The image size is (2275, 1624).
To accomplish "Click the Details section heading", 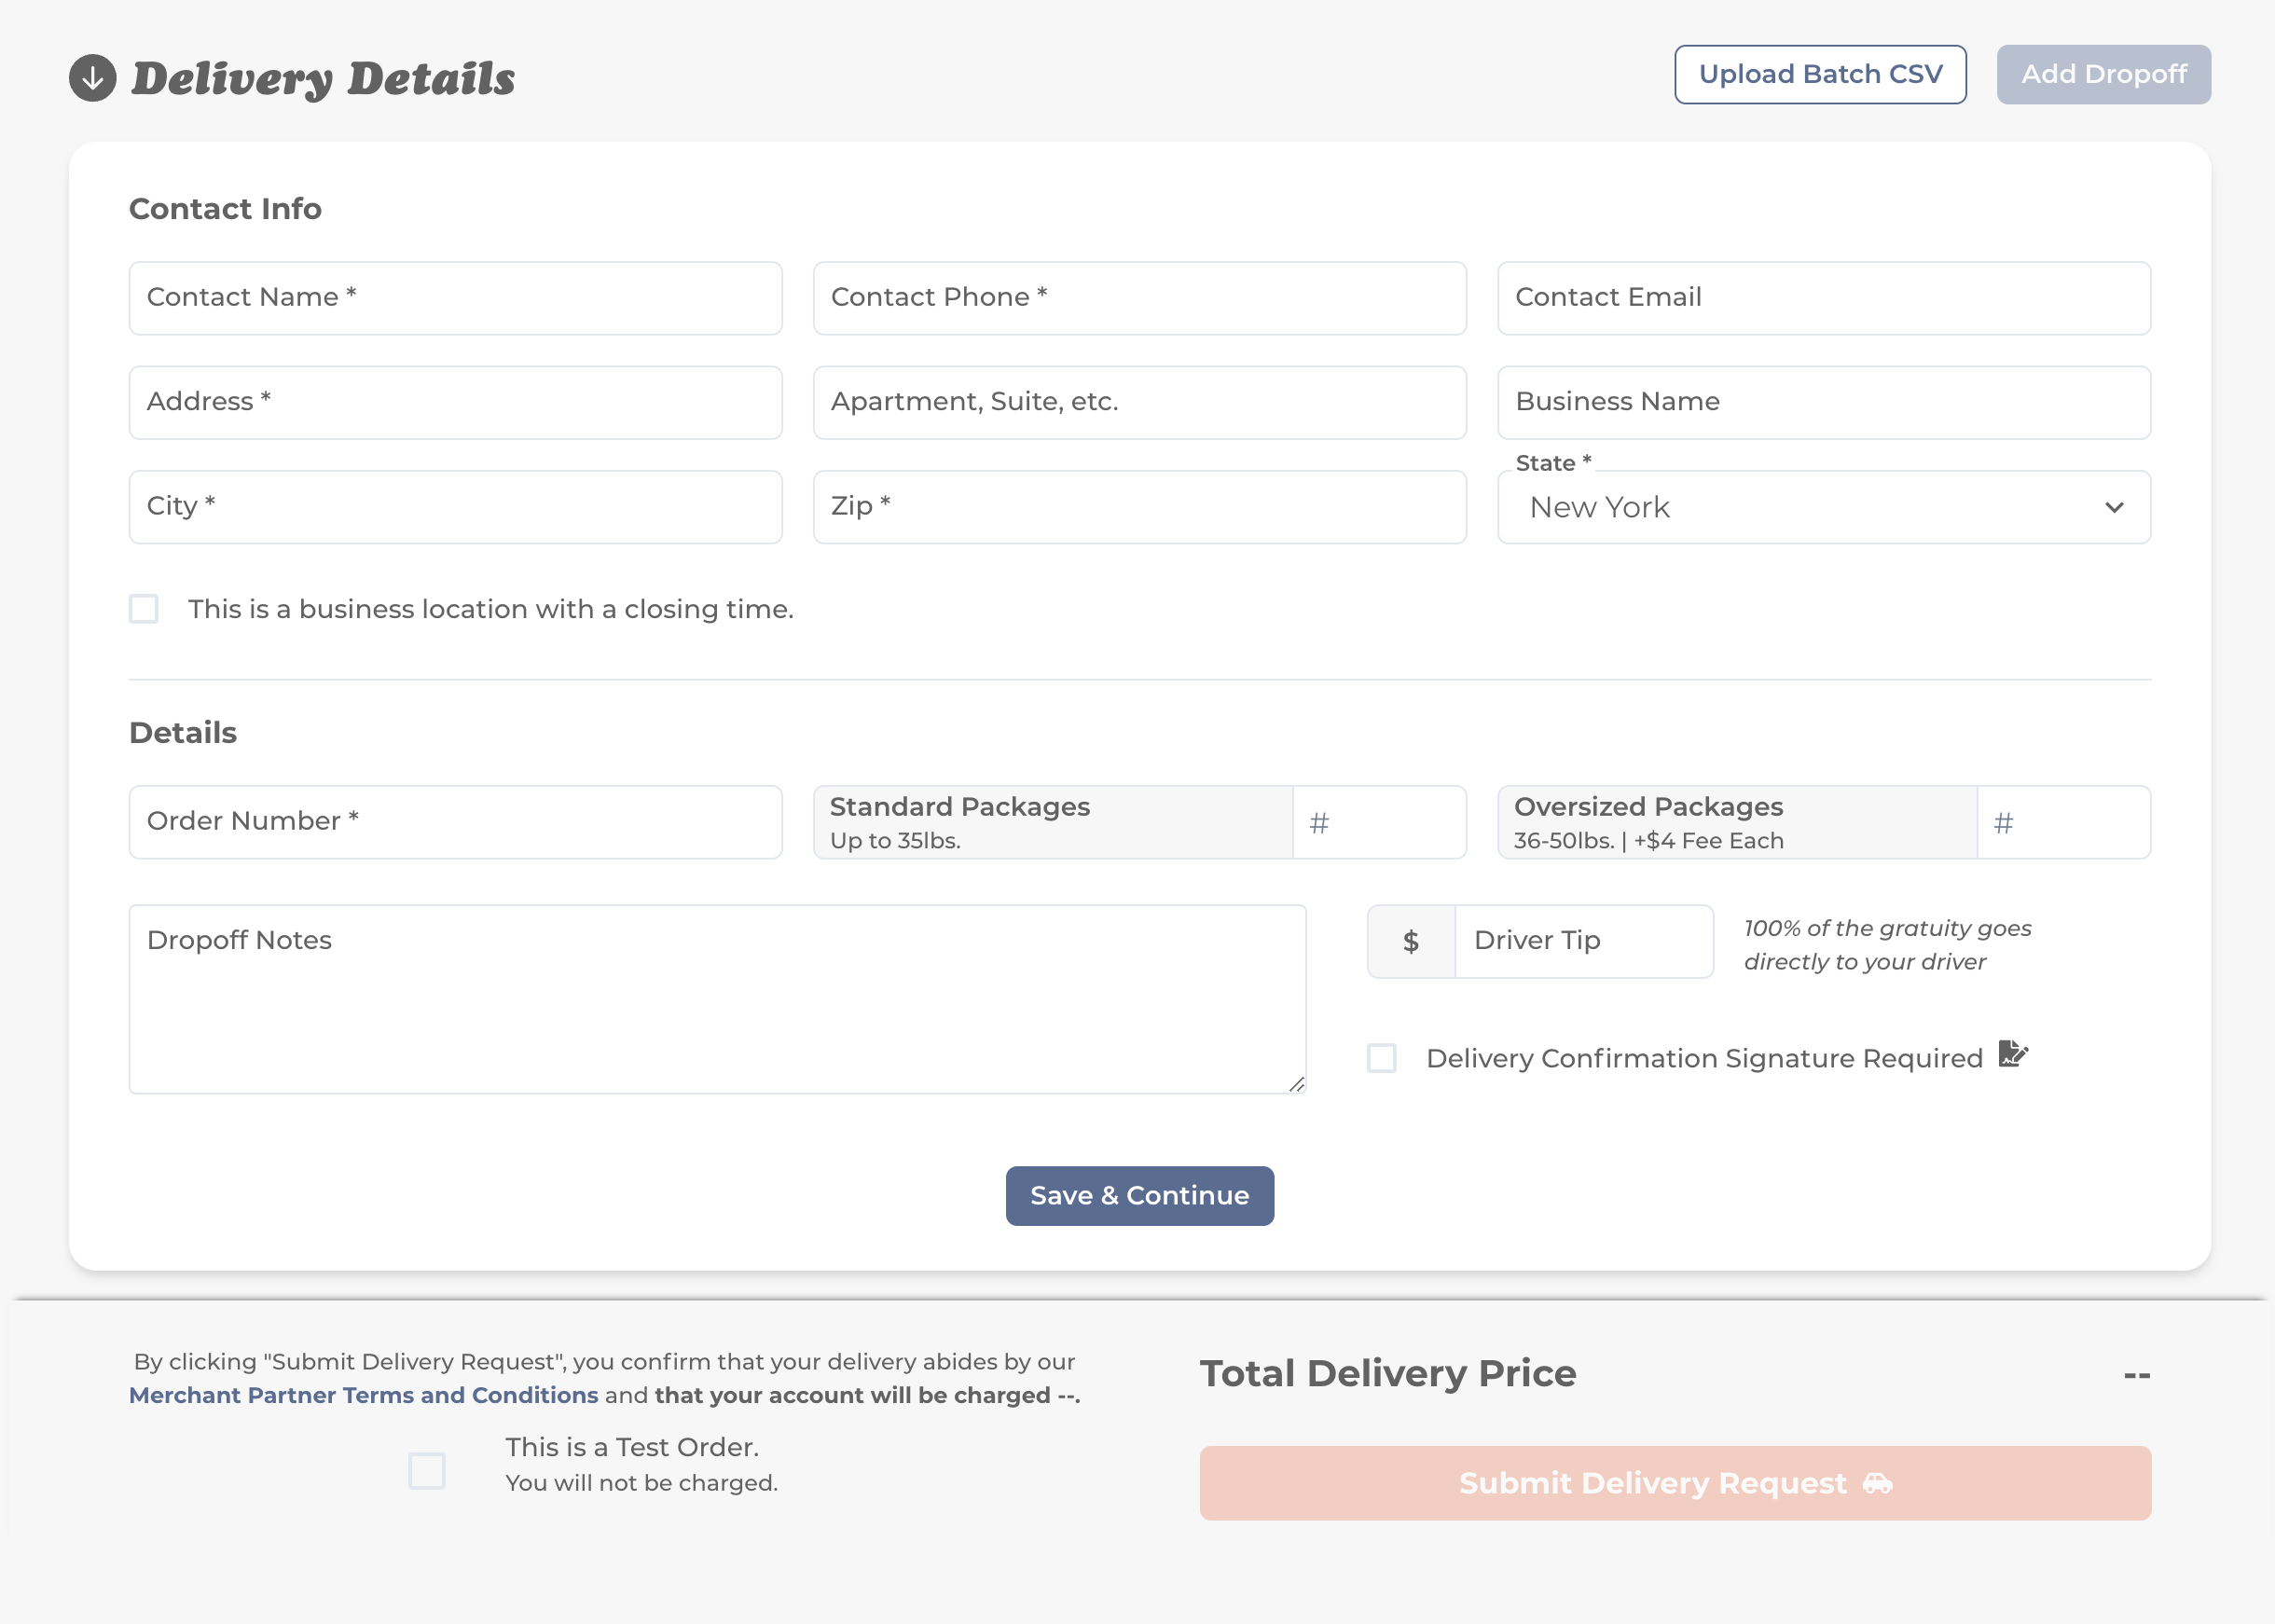I will point(183,733).
